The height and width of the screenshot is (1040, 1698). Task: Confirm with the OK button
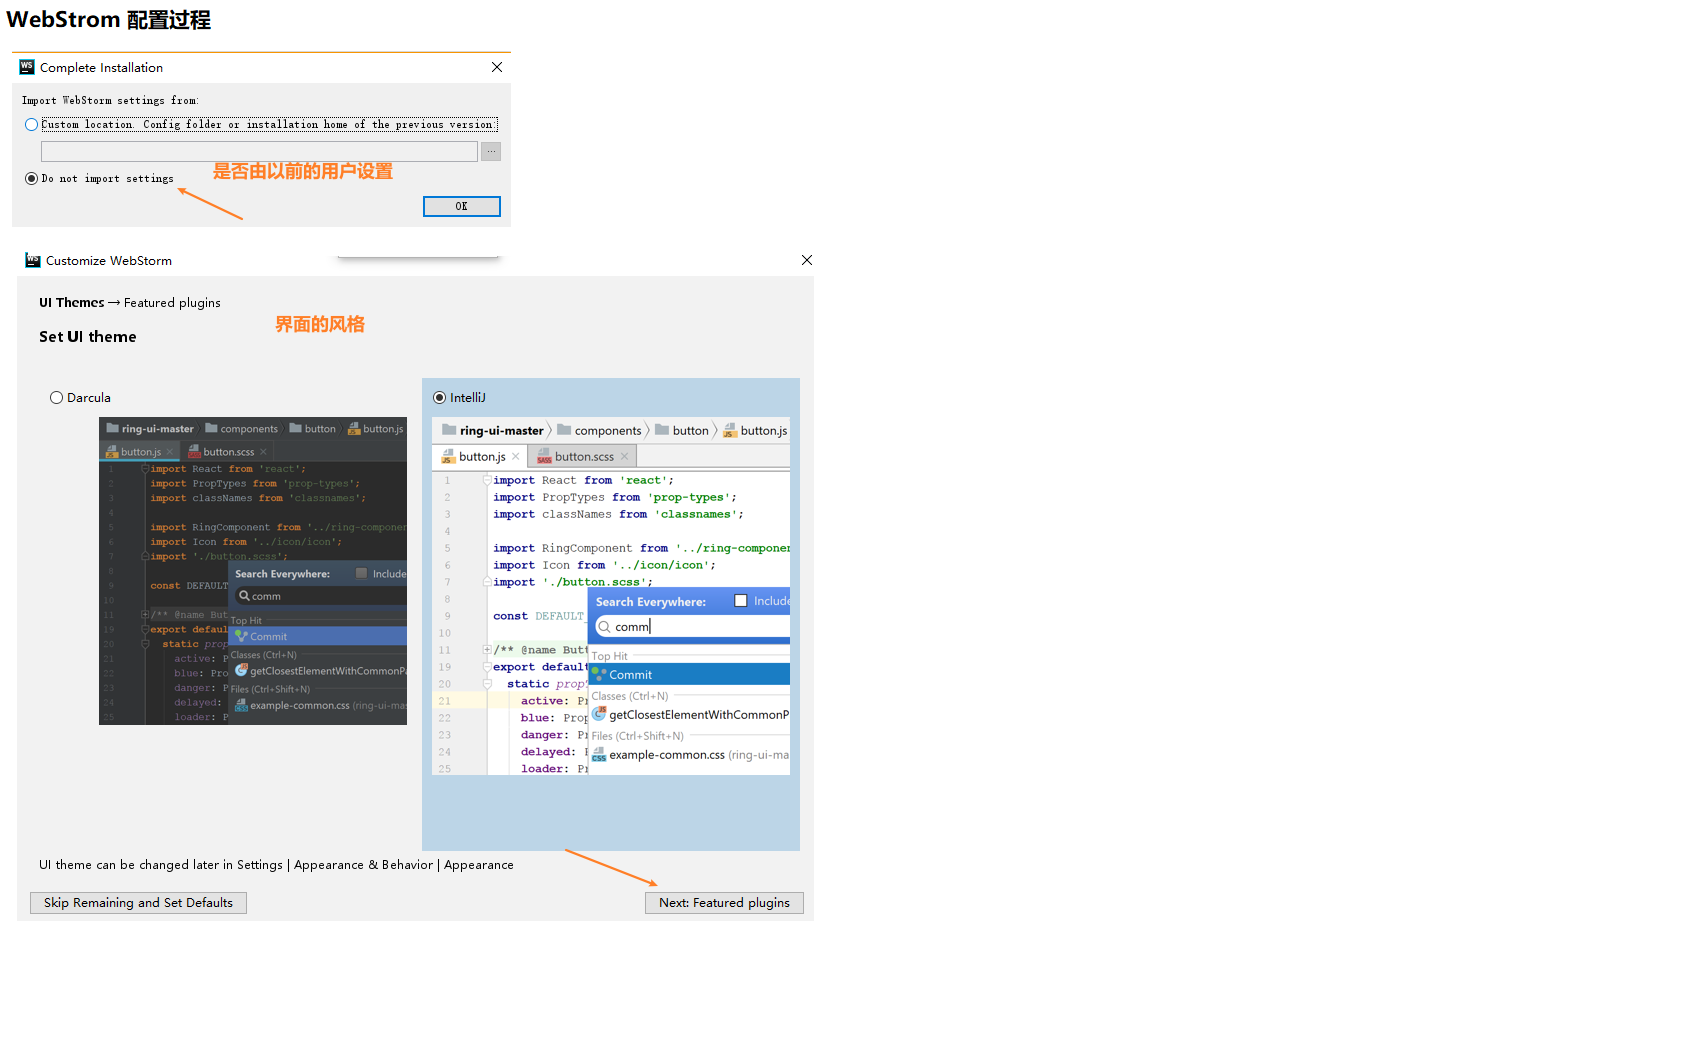pyautogui.click(x=462, y=206)
